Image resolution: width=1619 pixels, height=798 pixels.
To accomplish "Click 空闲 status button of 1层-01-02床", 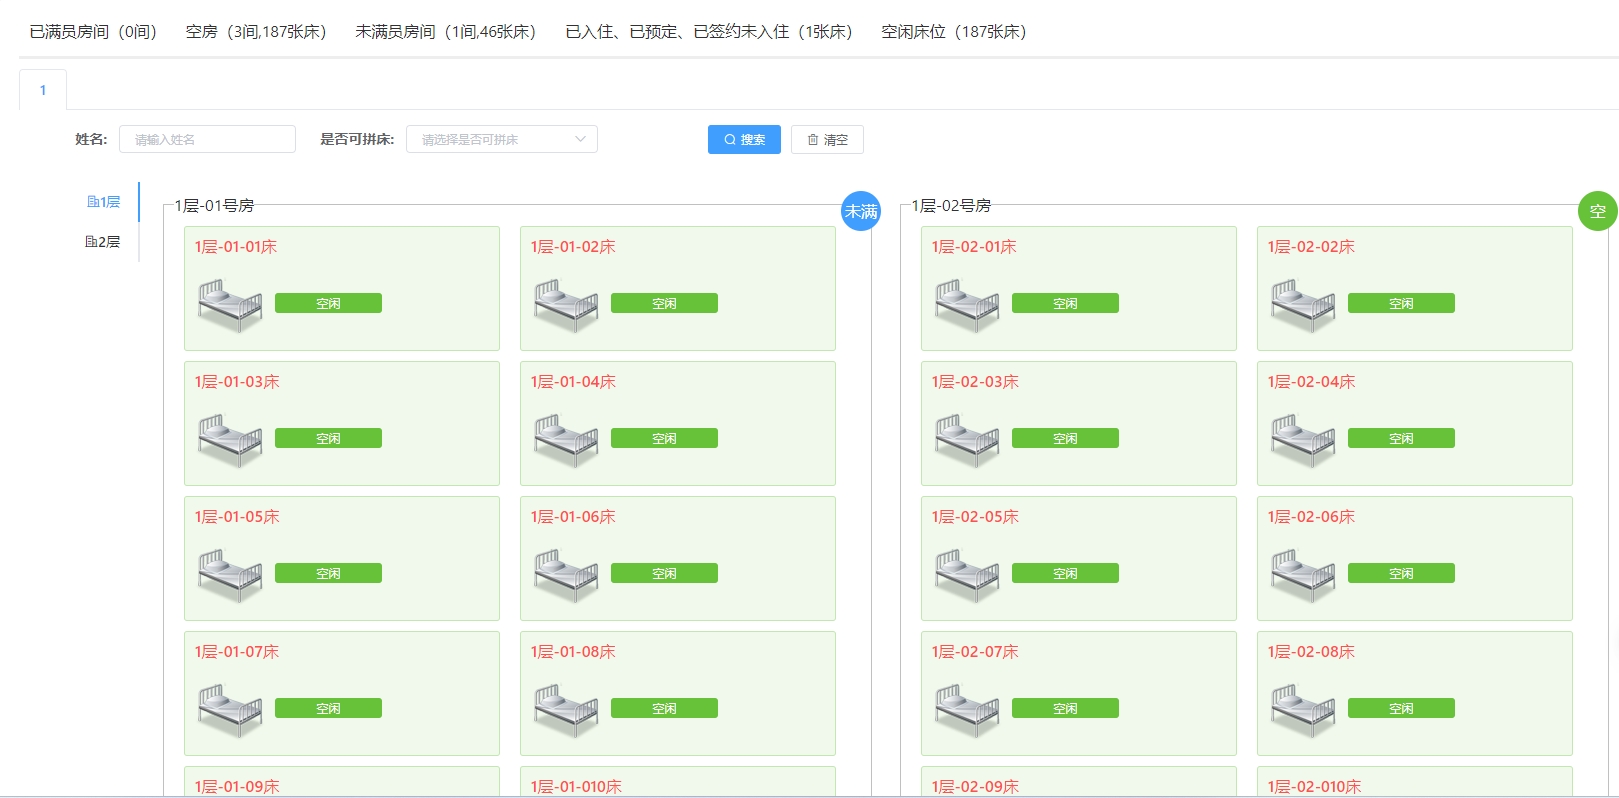I will click(x=664, y=304).
